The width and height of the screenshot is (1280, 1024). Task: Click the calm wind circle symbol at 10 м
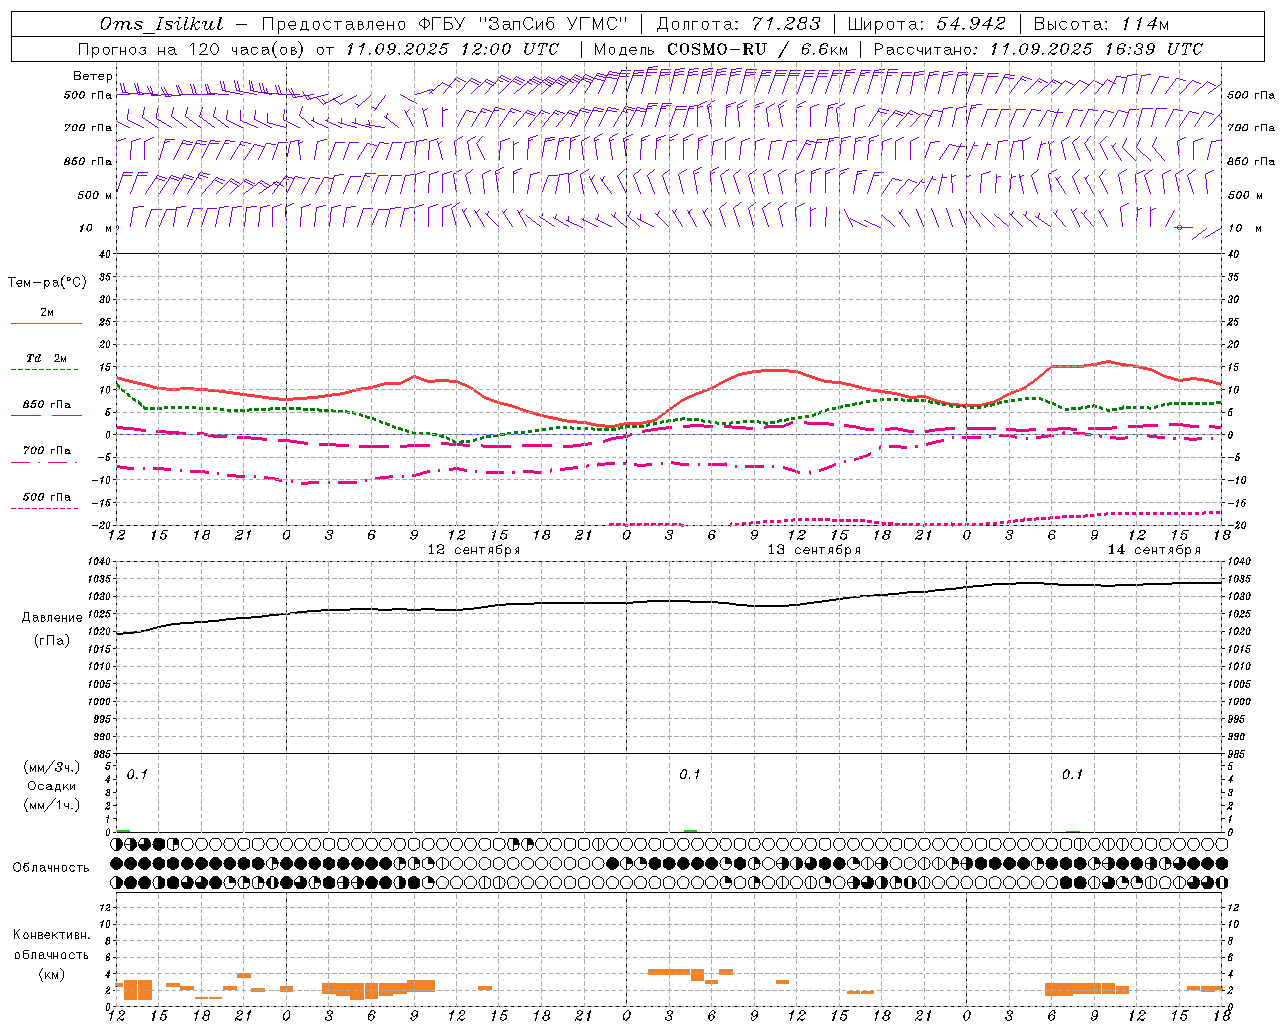(1180, 228)
